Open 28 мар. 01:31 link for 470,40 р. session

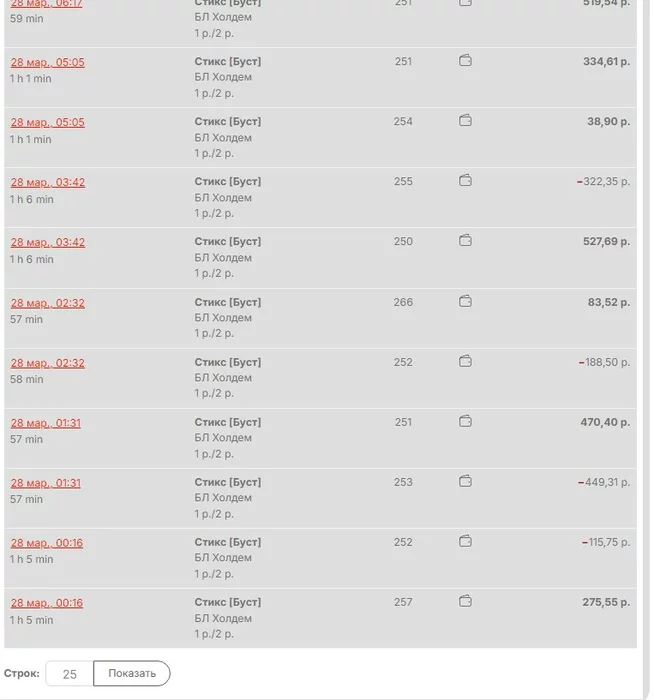45,423
